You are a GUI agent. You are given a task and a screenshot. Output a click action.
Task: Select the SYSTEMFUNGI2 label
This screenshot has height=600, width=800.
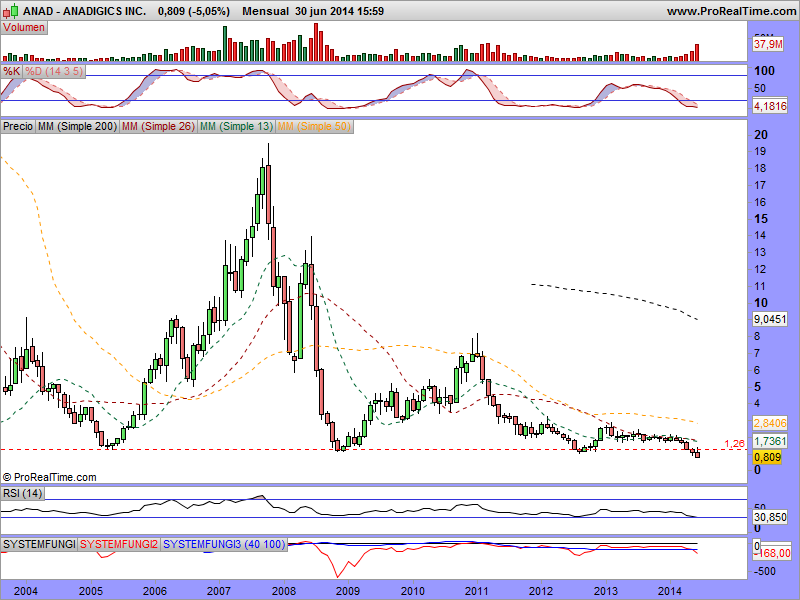(x=119, y=544)
